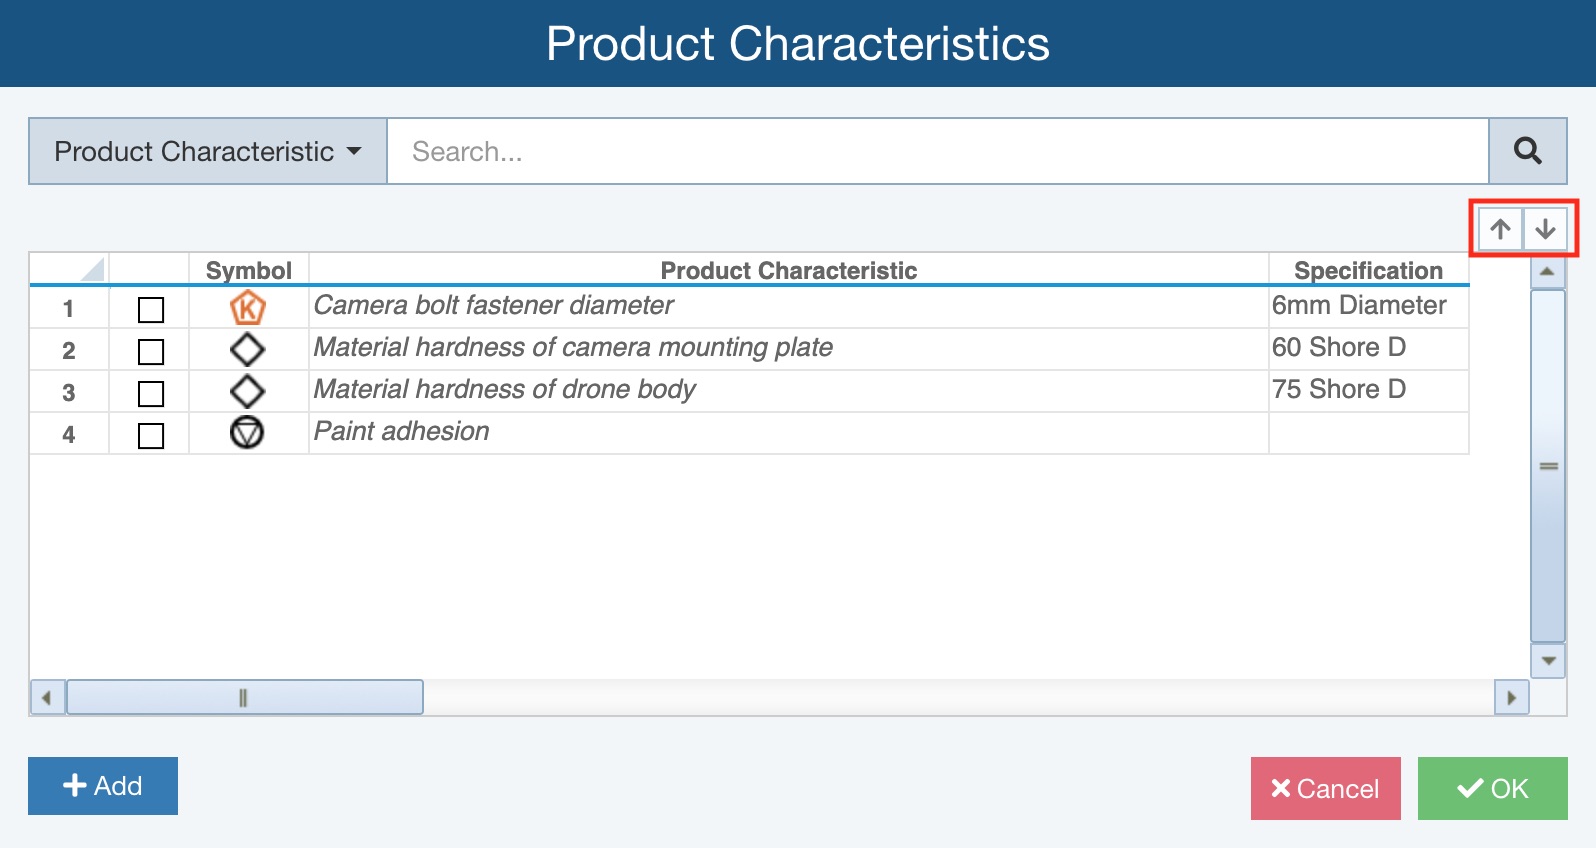Click the orange K symbol in row 1
Image resolution: width=1596 pixels, height=848 pixels.
(247, 308)
